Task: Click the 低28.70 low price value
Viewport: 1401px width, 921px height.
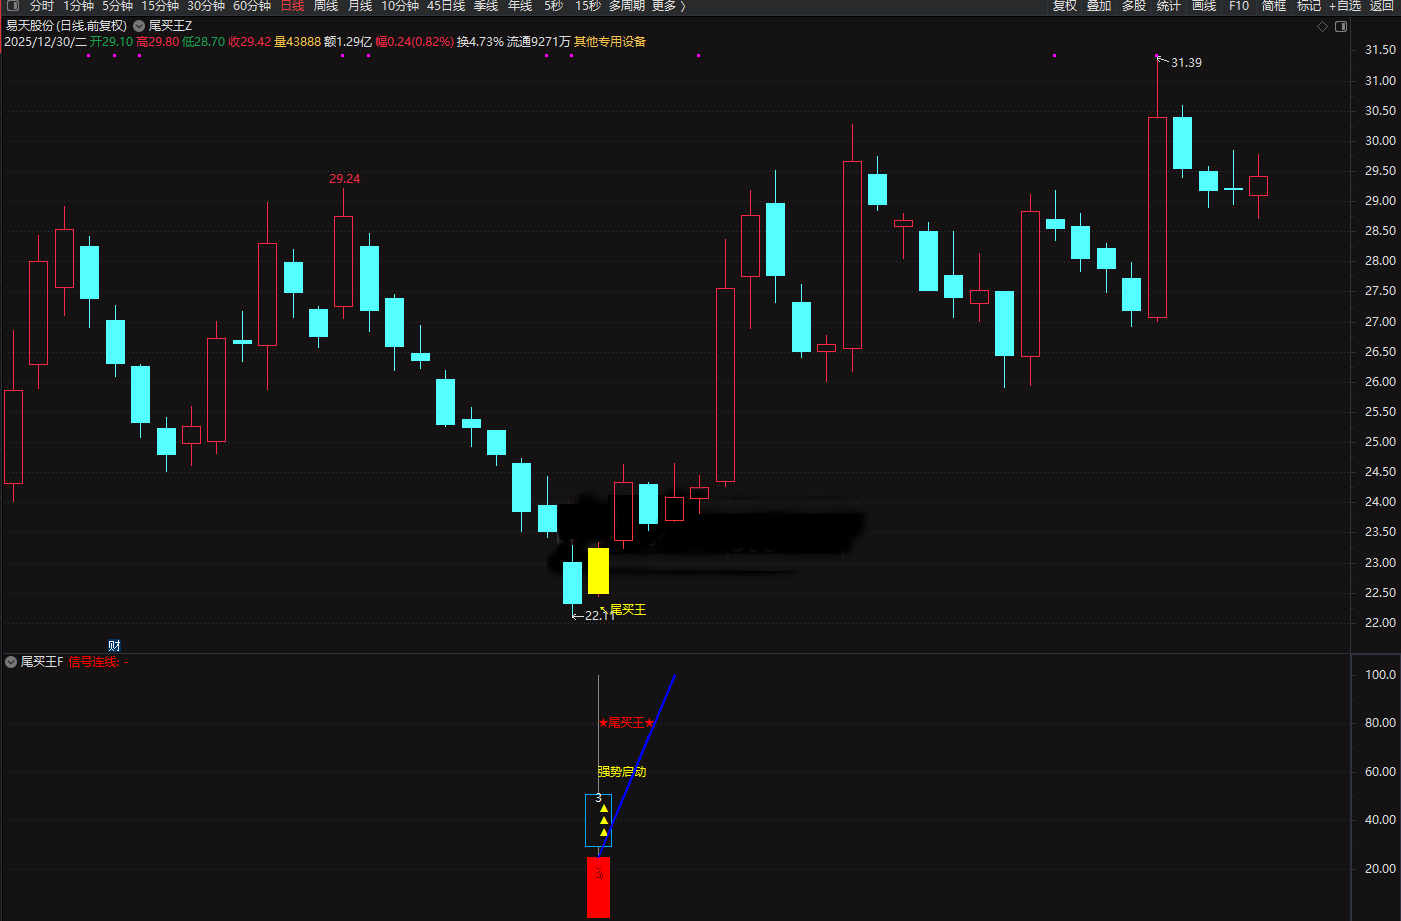Action: (x=204, y=42)
